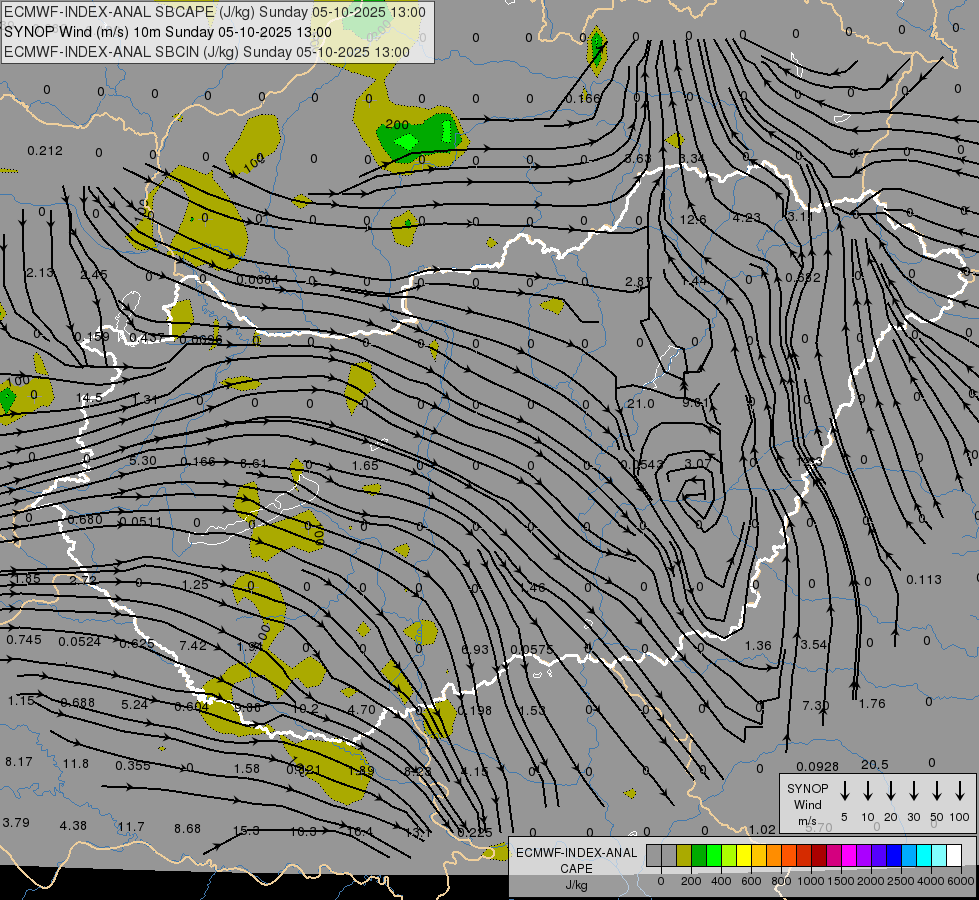The height and width of the screenshot is (900, 979).
Task: Click the 1.36 value on the map
Action: [759, 646]
